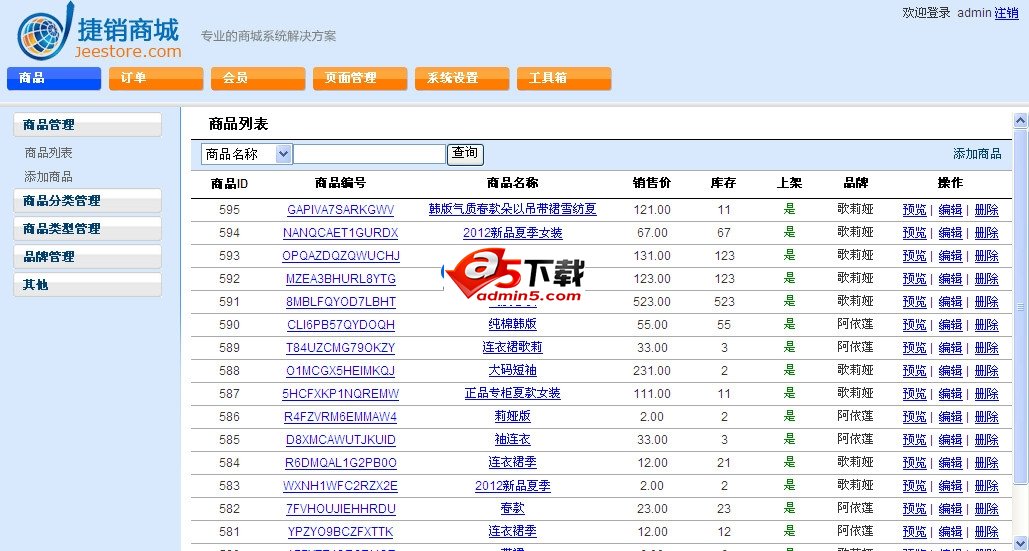Open product code D8XMCAWUTJKUID

[x=341, y=439]
